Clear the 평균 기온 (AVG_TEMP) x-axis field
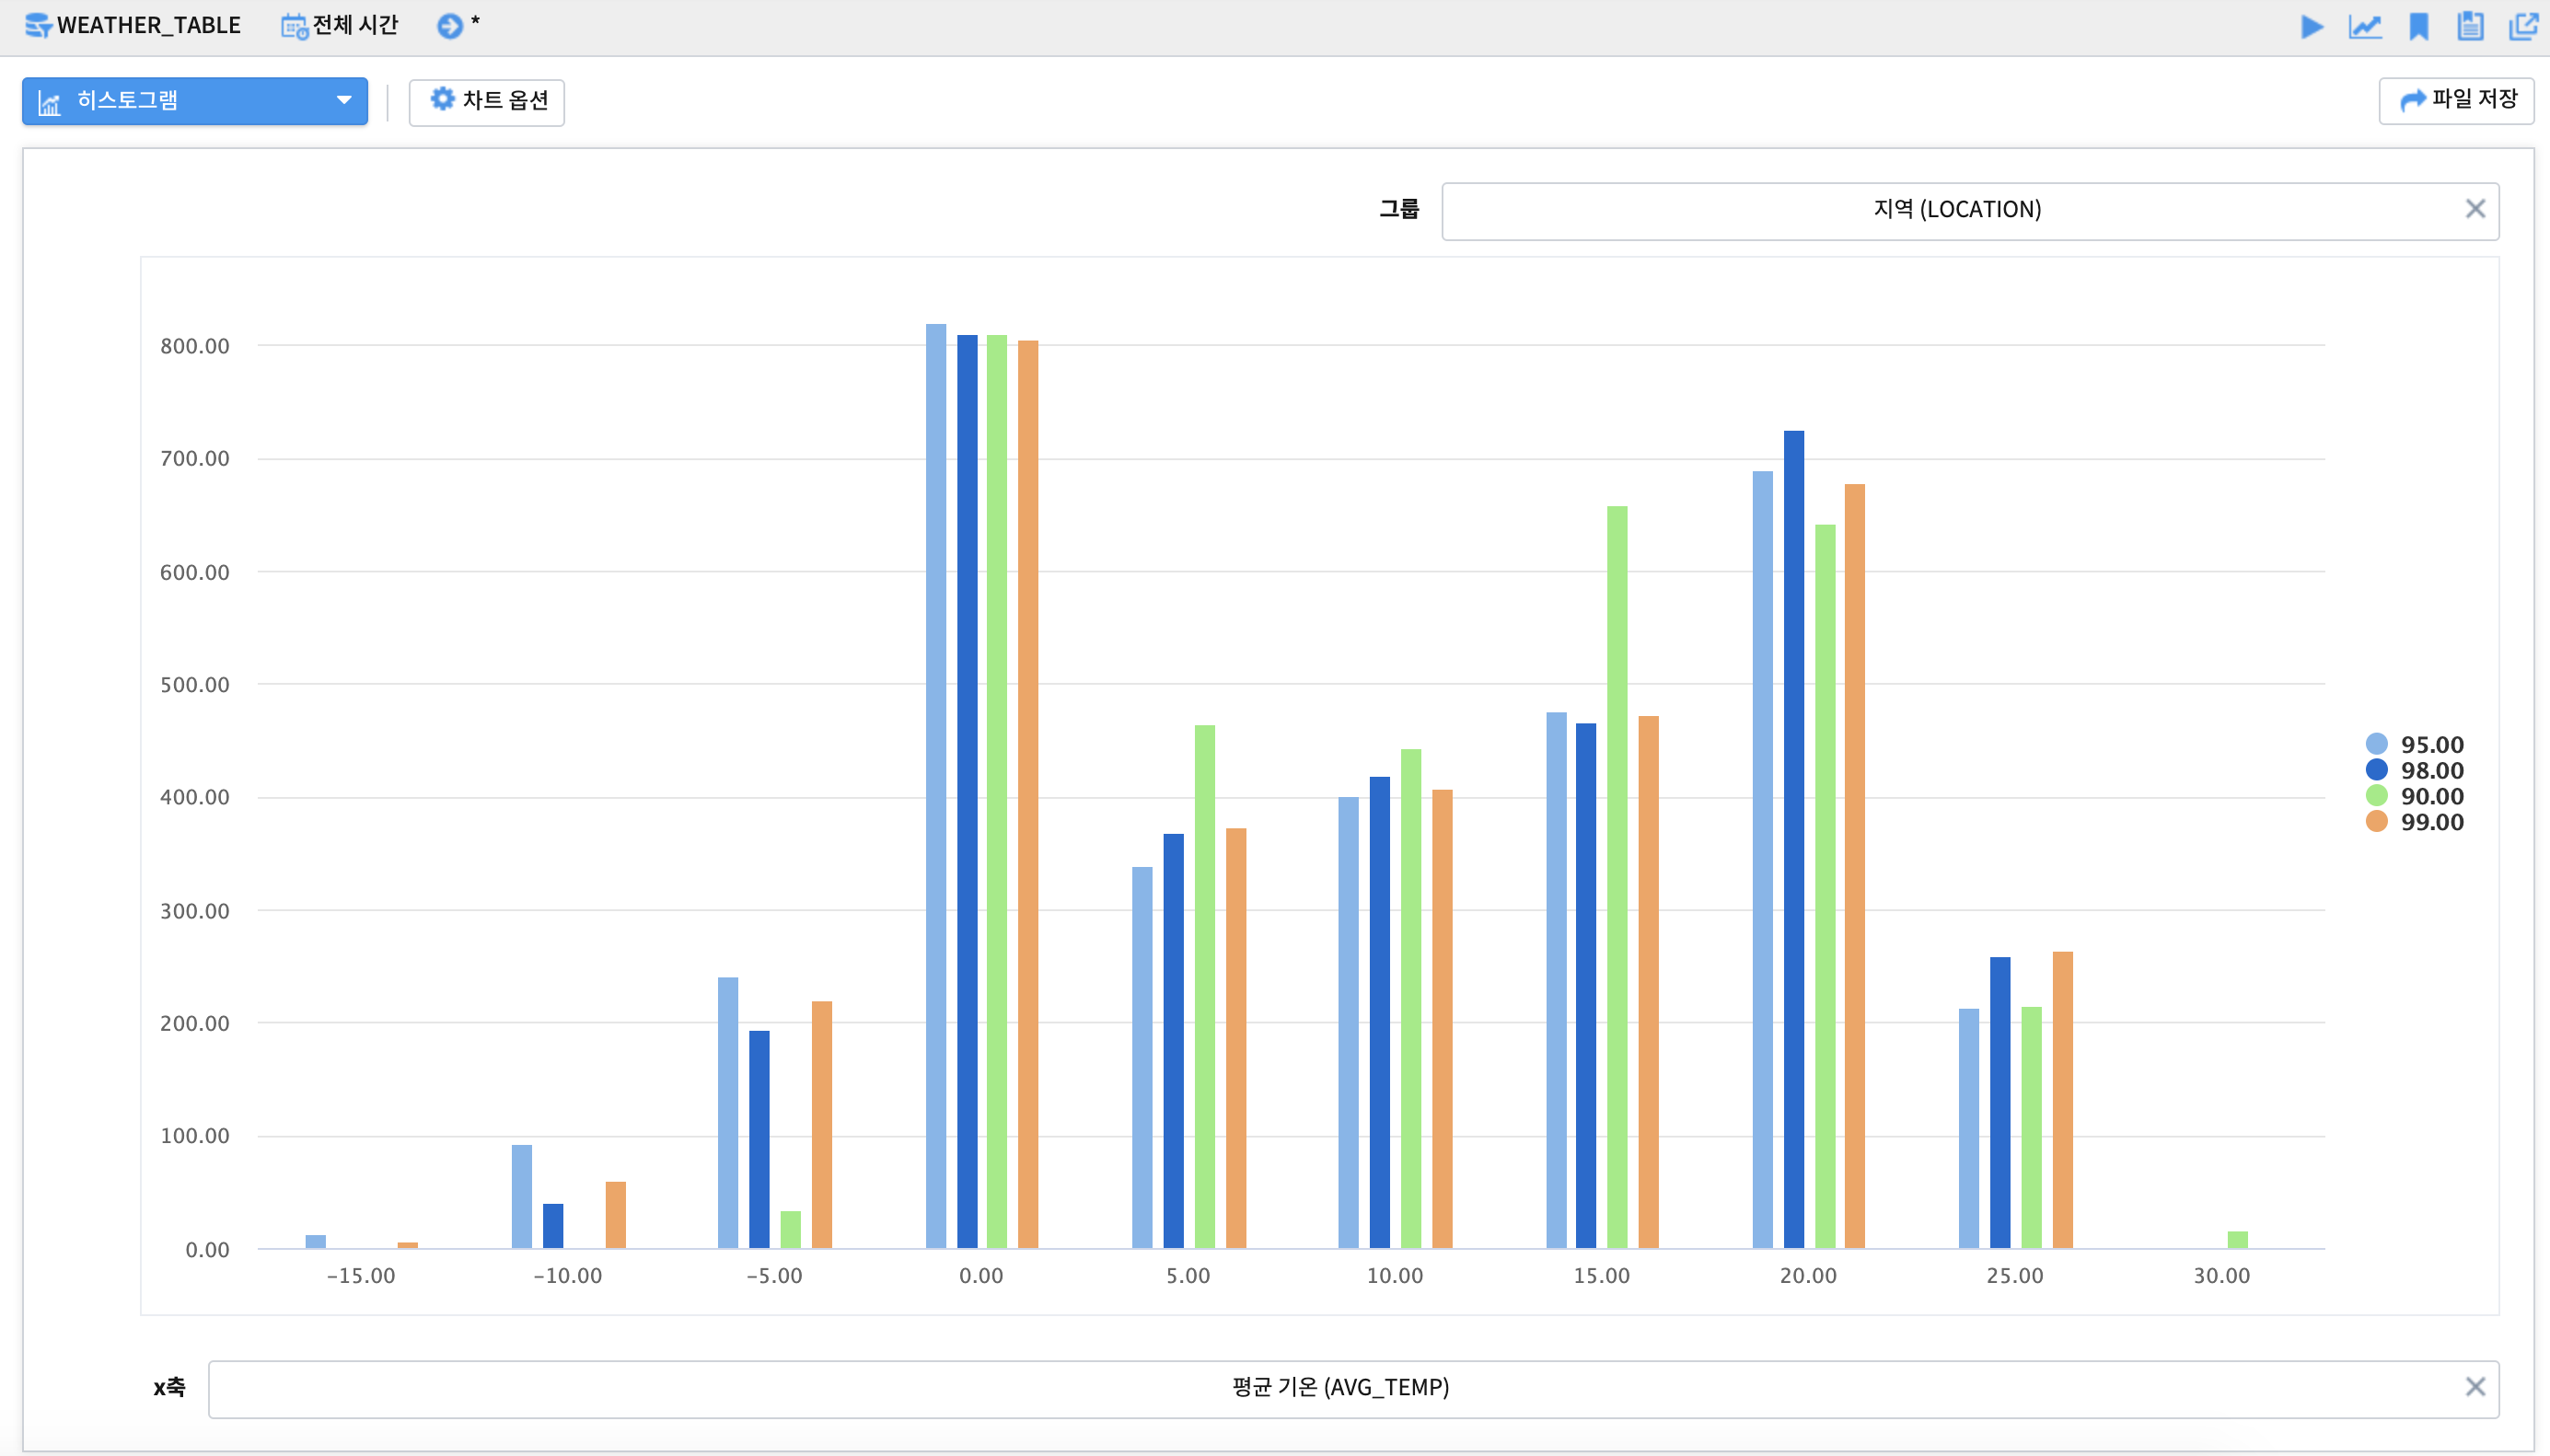 [2475, 1387]
